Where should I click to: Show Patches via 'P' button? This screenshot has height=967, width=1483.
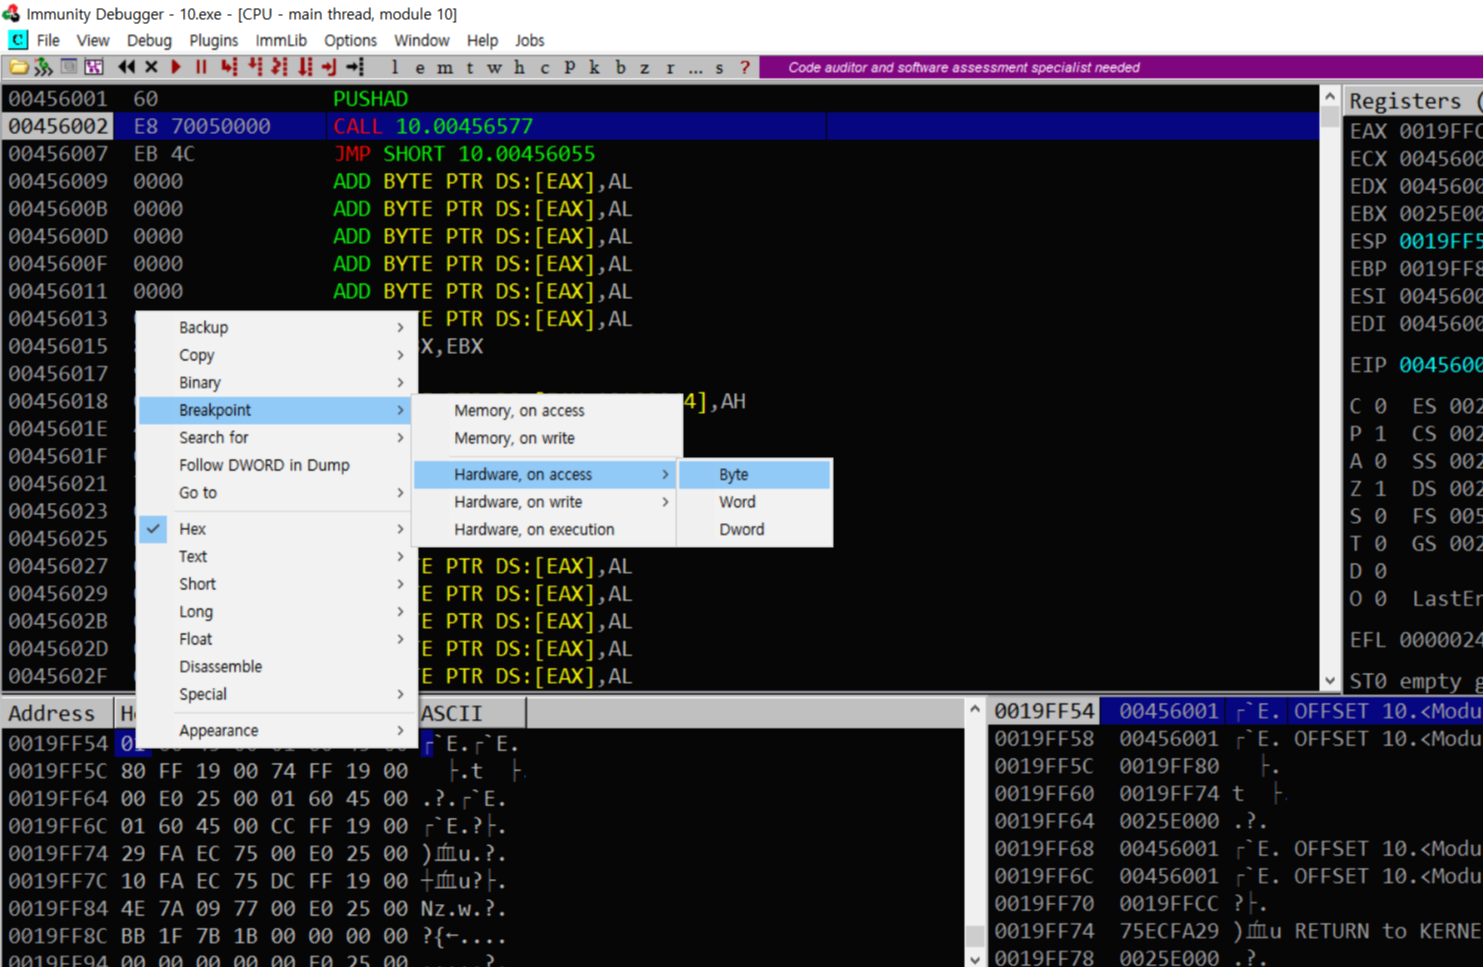pyautogui.click(x=569, y=67)
